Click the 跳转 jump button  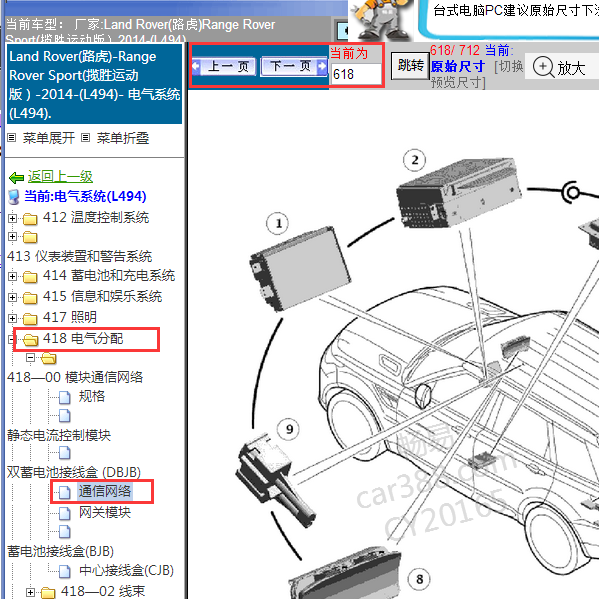click(410, 66)
